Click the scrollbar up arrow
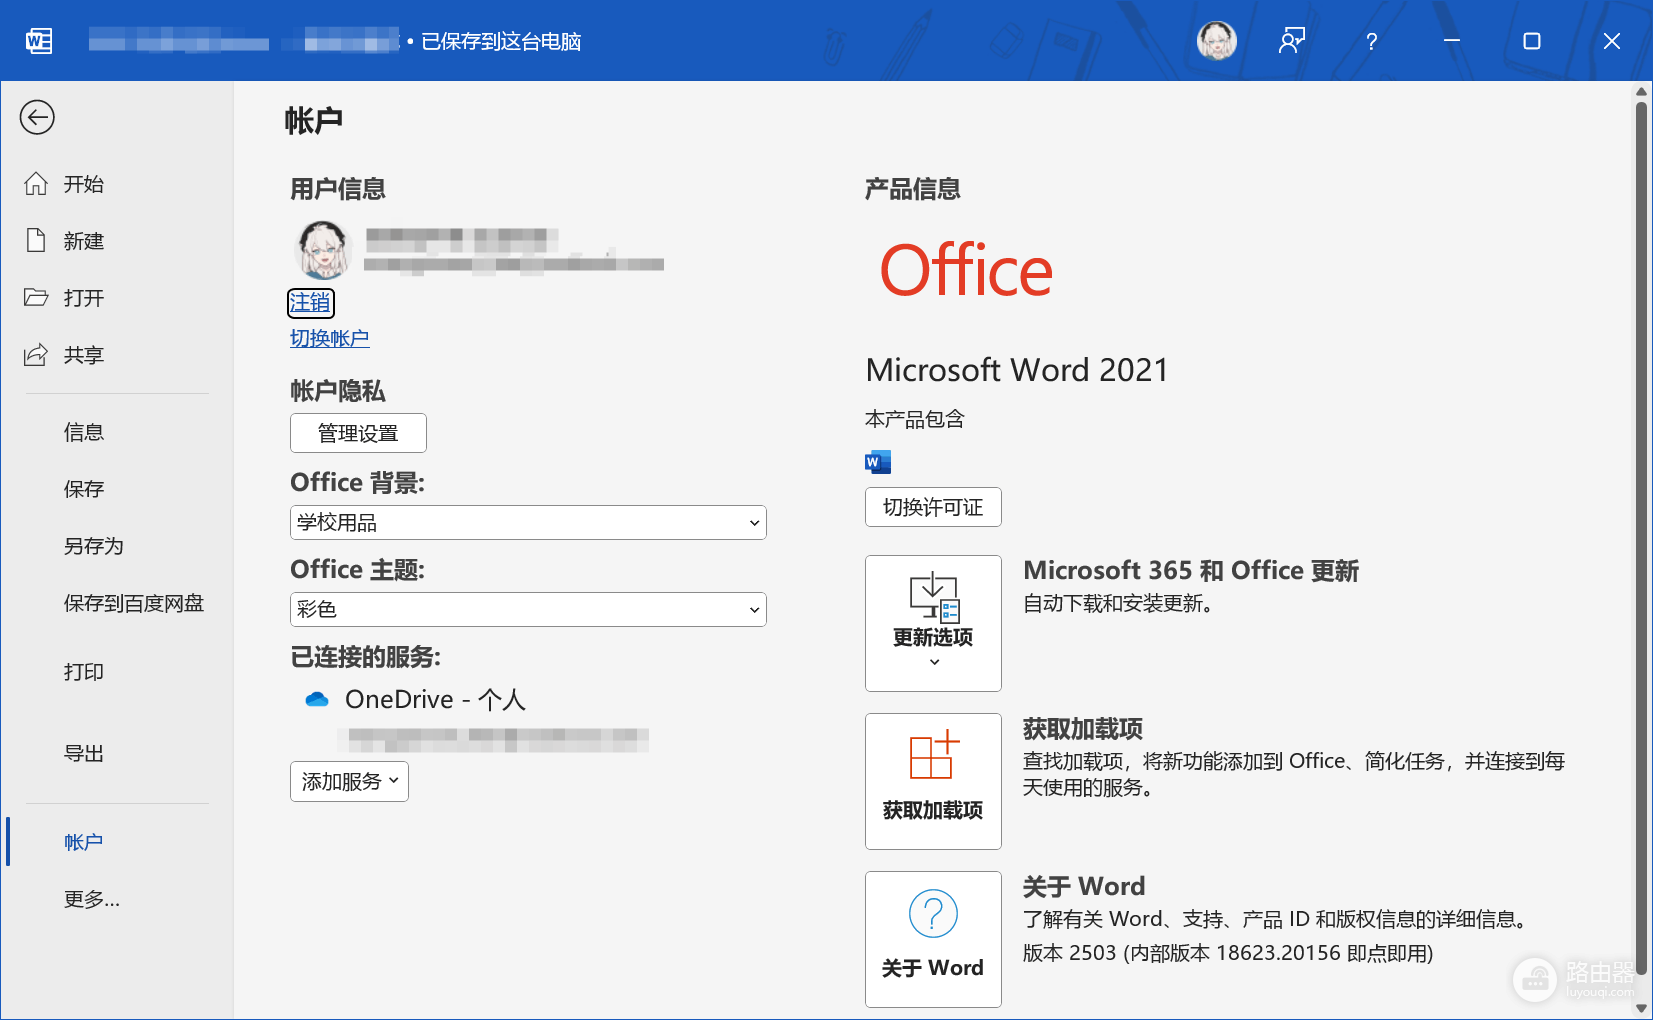Screen dimensions: 1653x1020 tap(1641, 91)
